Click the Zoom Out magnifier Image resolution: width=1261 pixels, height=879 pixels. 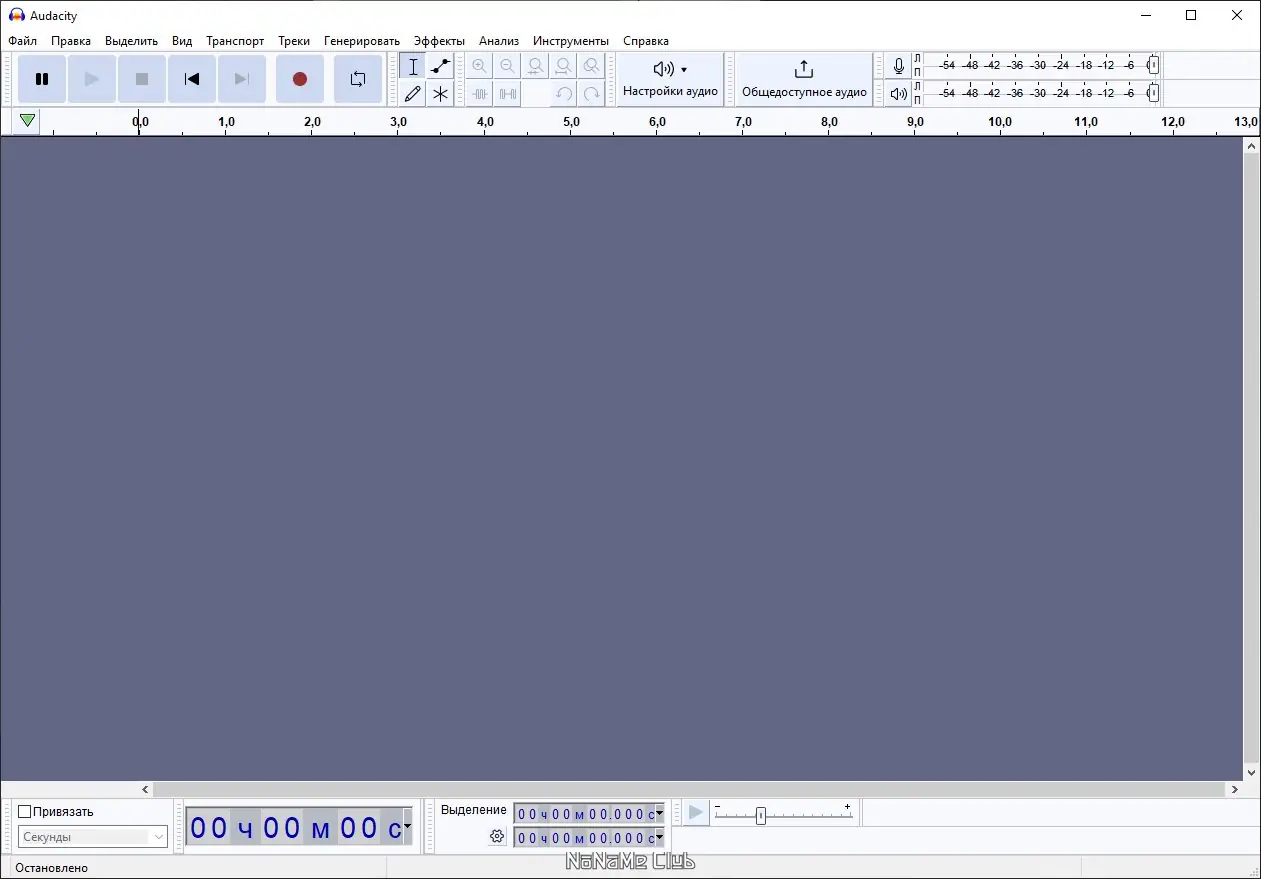point(508,67)
